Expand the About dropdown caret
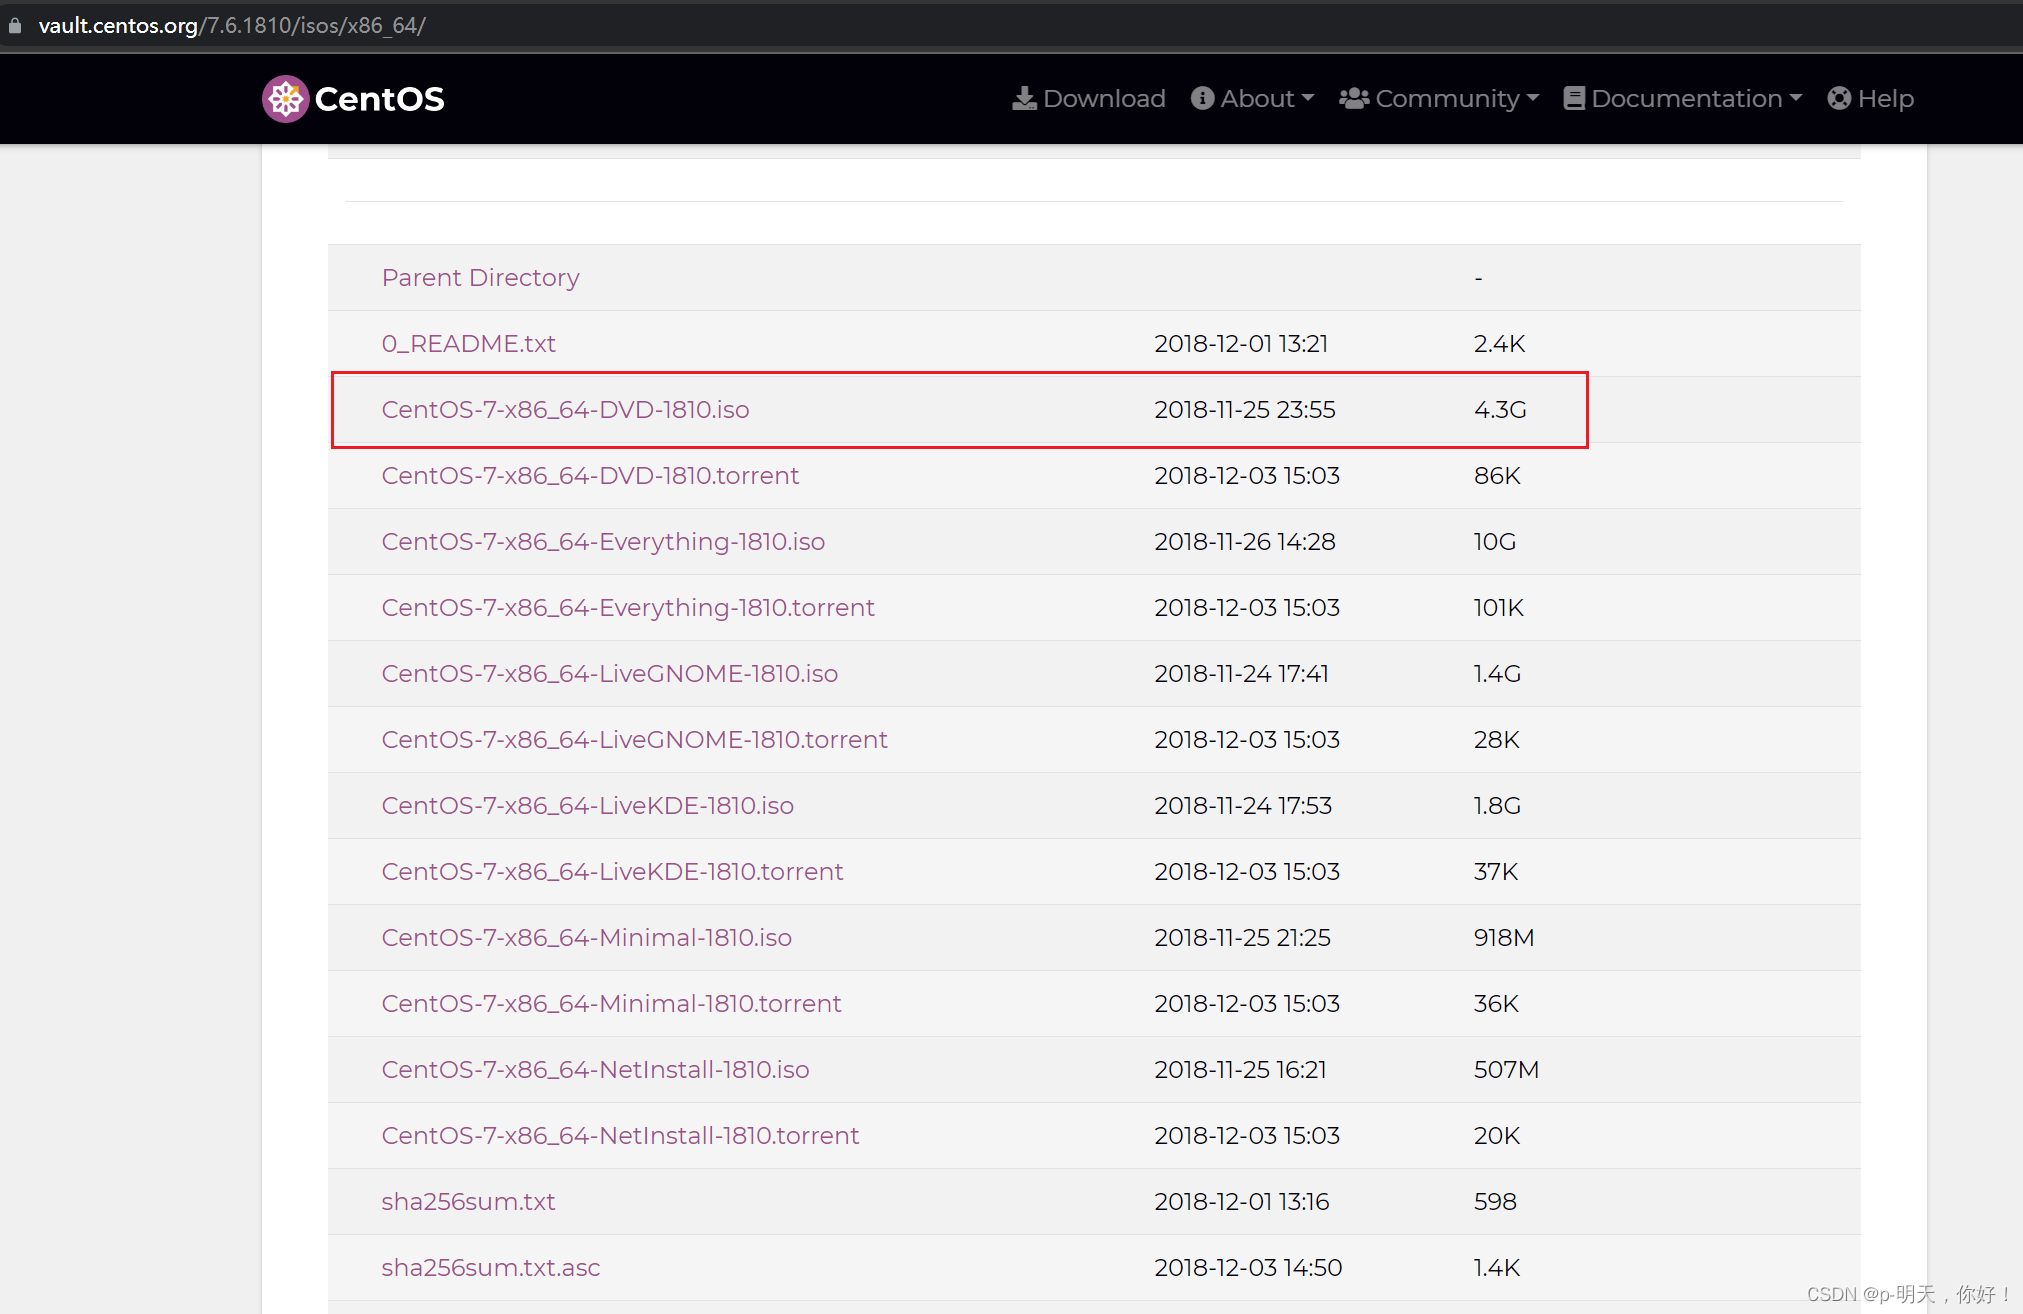 click(x=1308, y=99)
